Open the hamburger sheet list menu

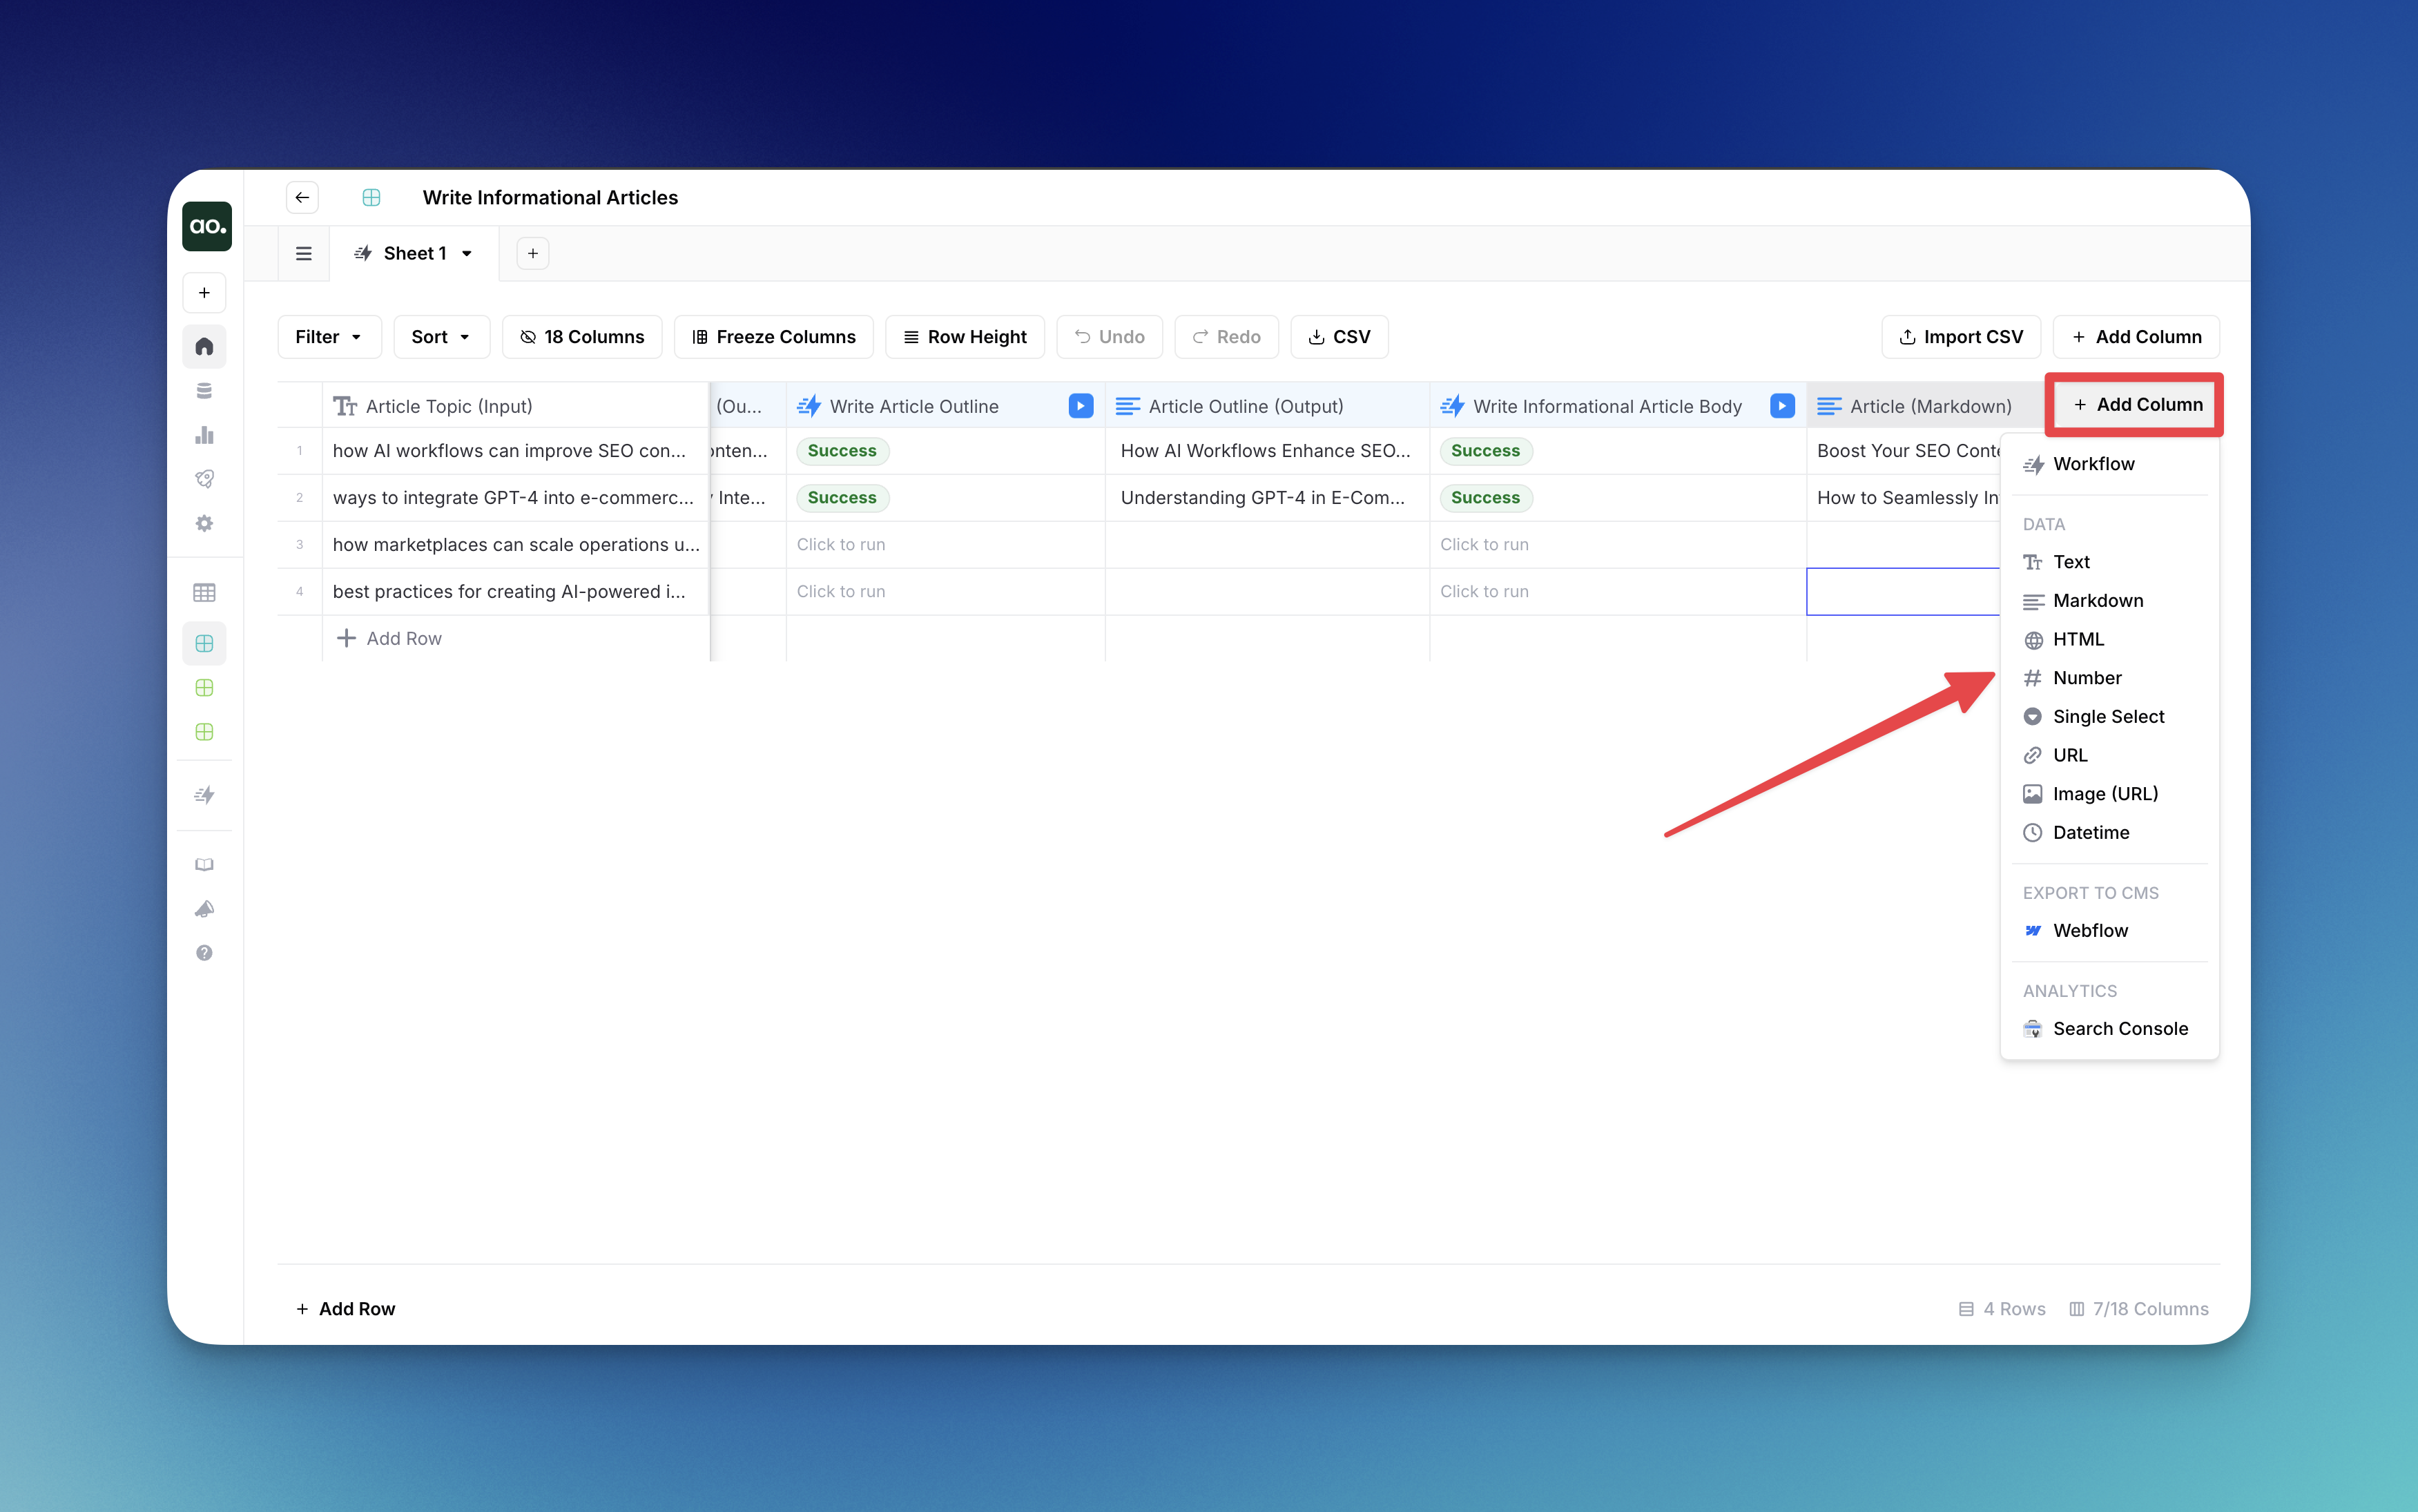coord(304,253)
